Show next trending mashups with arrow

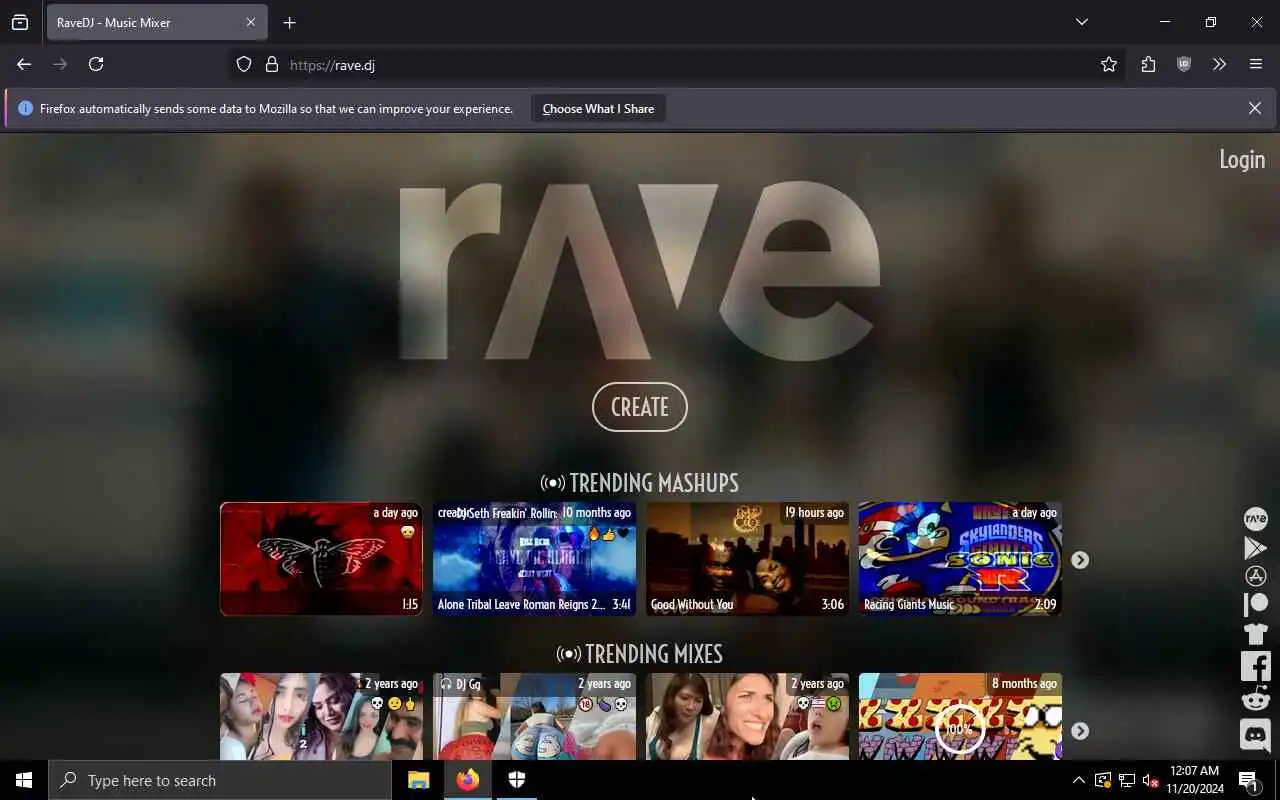(x=1080, y=560)
